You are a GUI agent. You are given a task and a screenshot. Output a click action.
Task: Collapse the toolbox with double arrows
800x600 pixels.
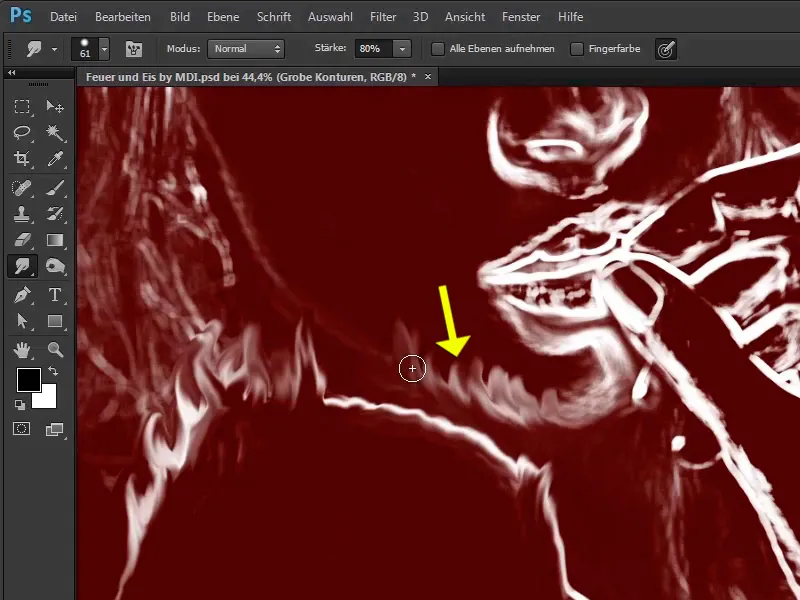pyautogui.click(x=11, y=73)
